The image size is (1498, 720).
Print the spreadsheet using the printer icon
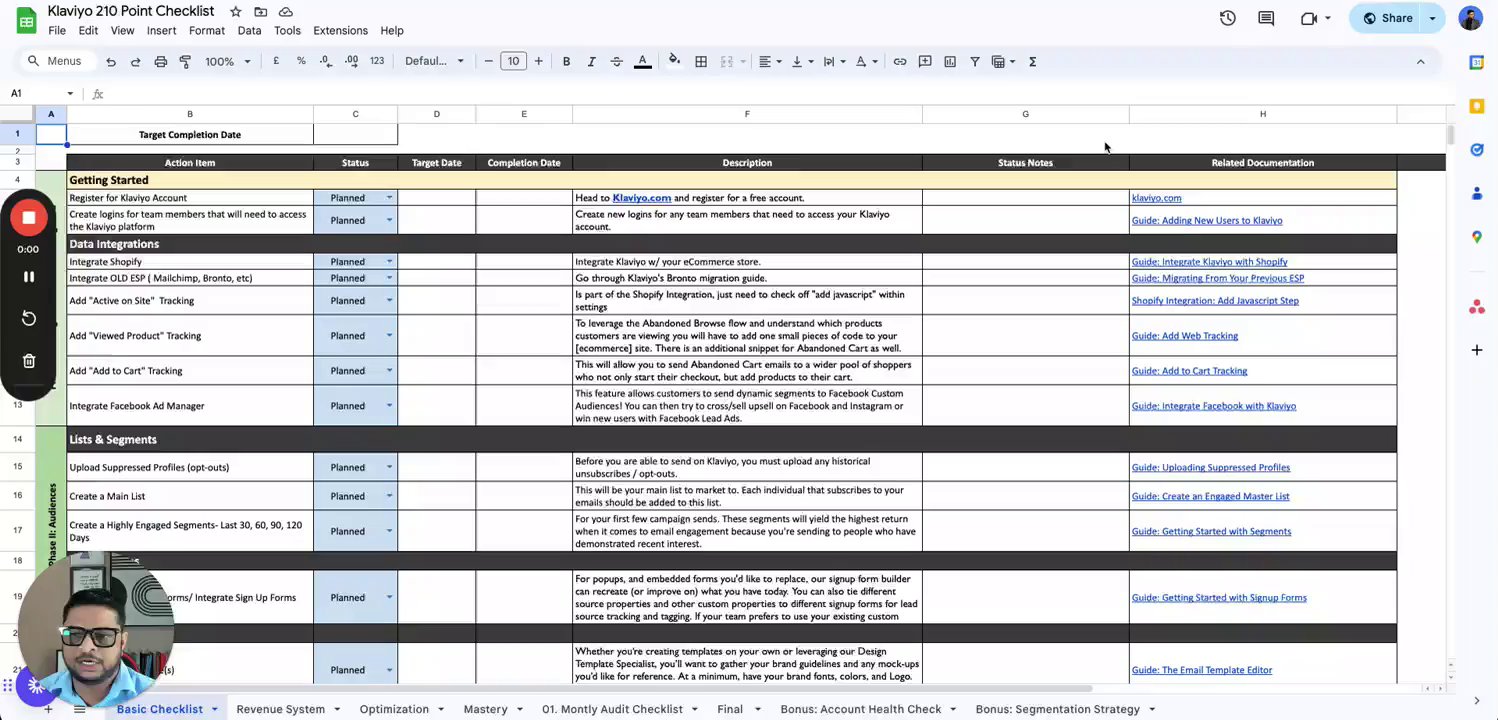pos(160,62)
